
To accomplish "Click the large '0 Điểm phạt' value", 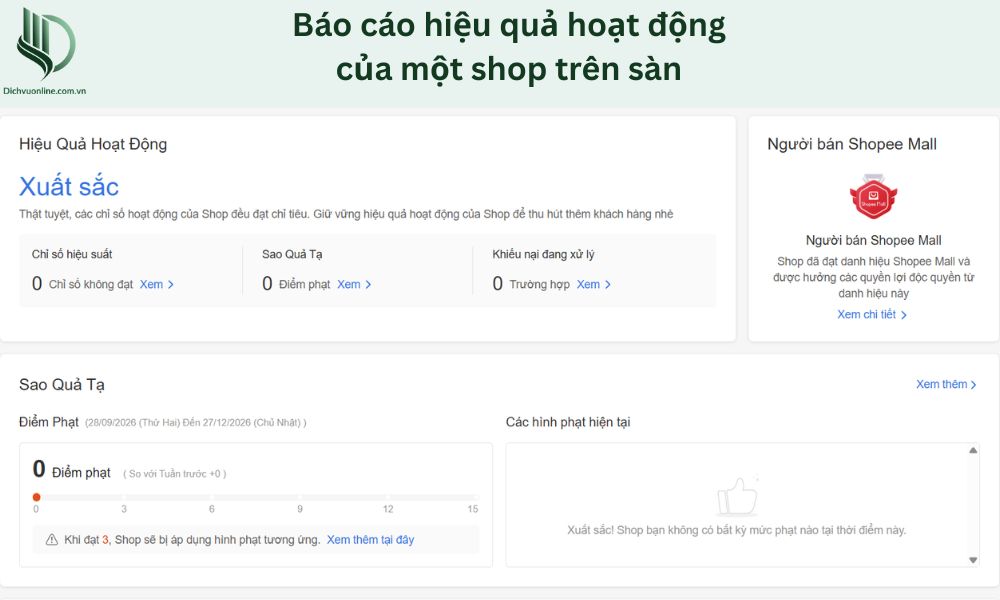I will (x=71, y=470).
